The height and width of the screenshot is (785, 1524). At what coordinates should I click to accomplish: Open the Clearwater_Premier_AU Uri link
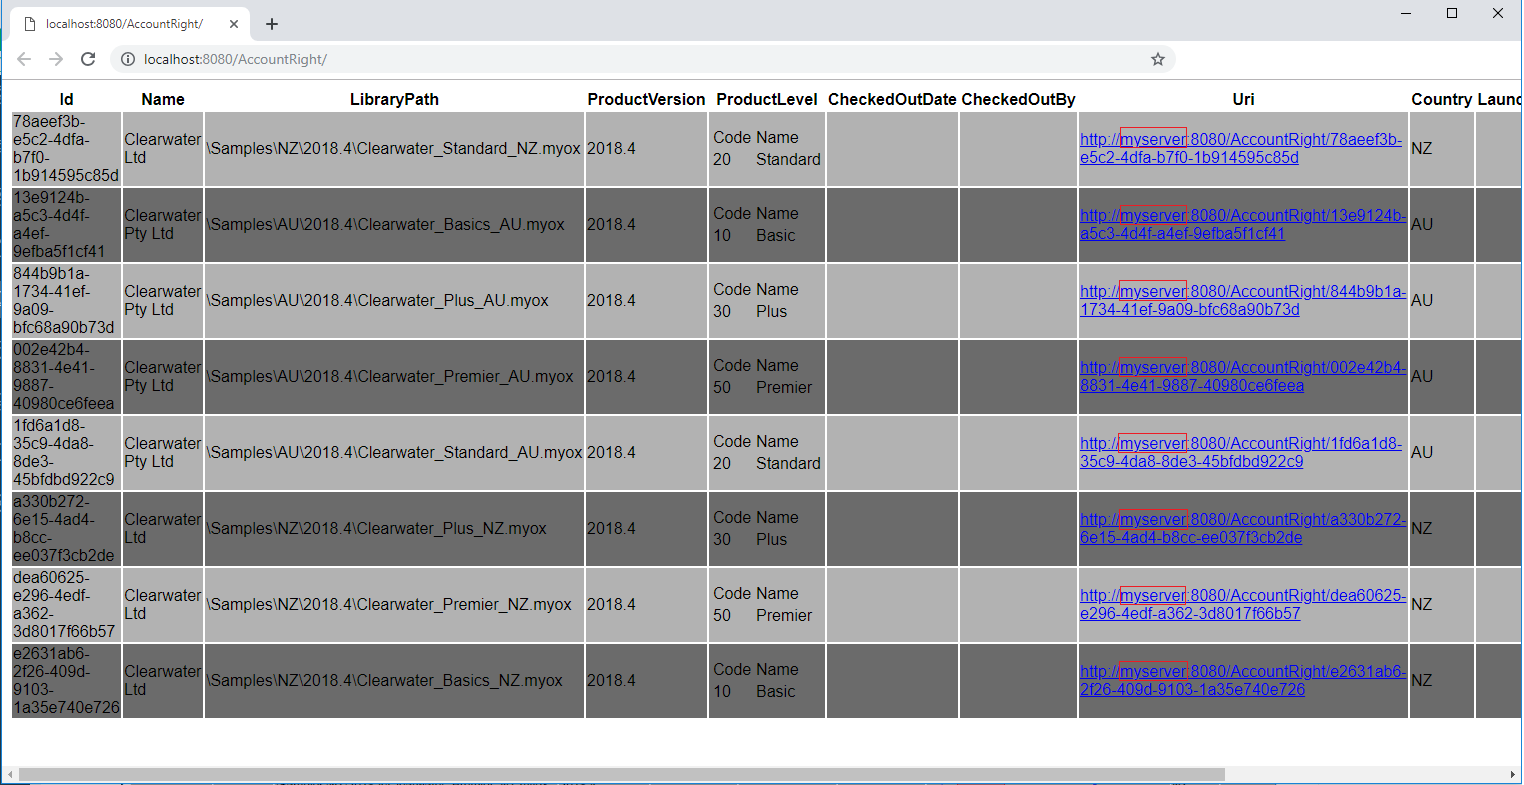coord(1243,376)
